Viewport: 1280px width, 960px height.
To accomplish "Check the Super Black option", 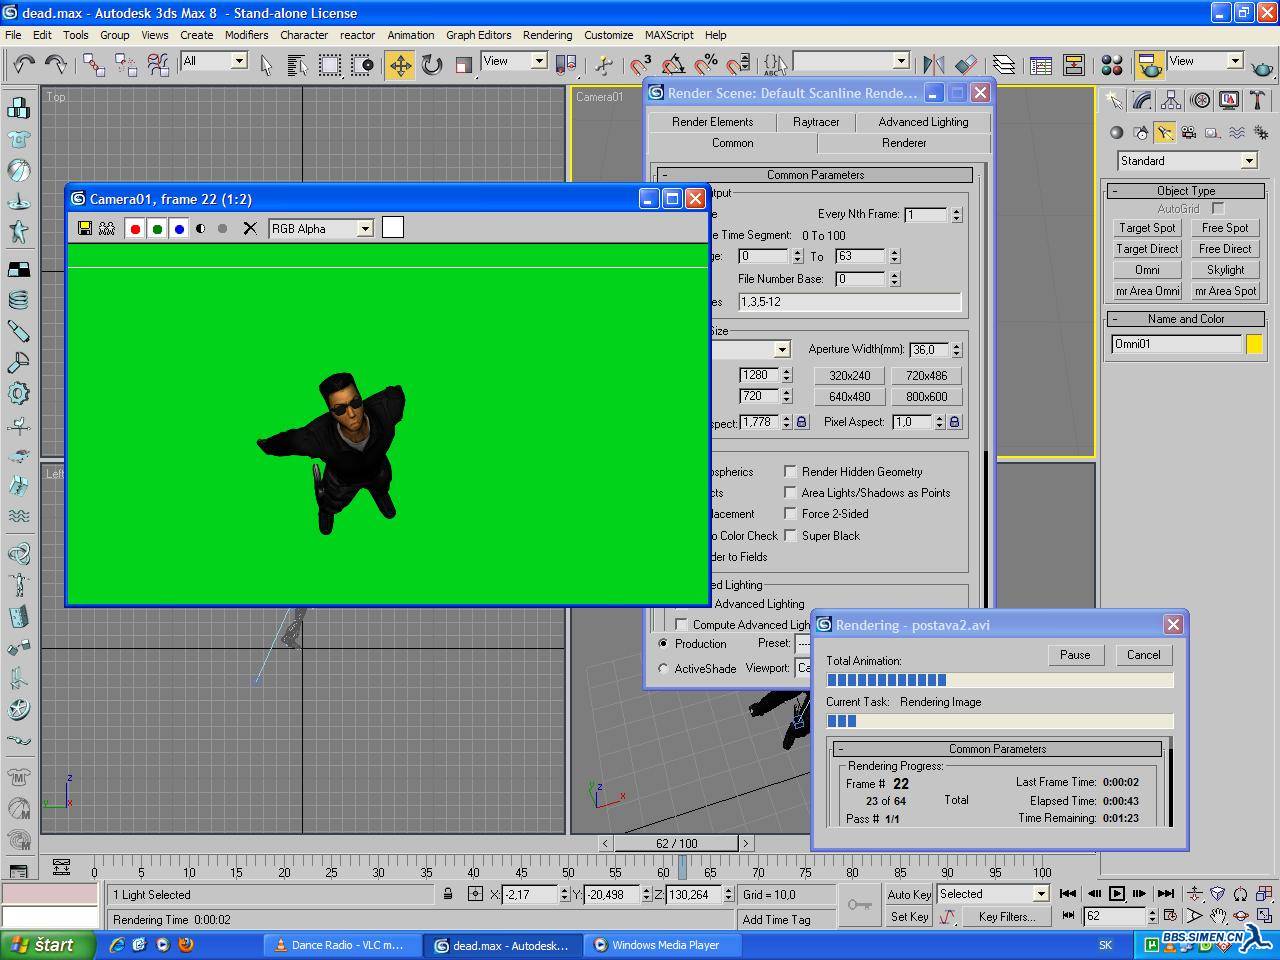I will (x=790, y=535).
